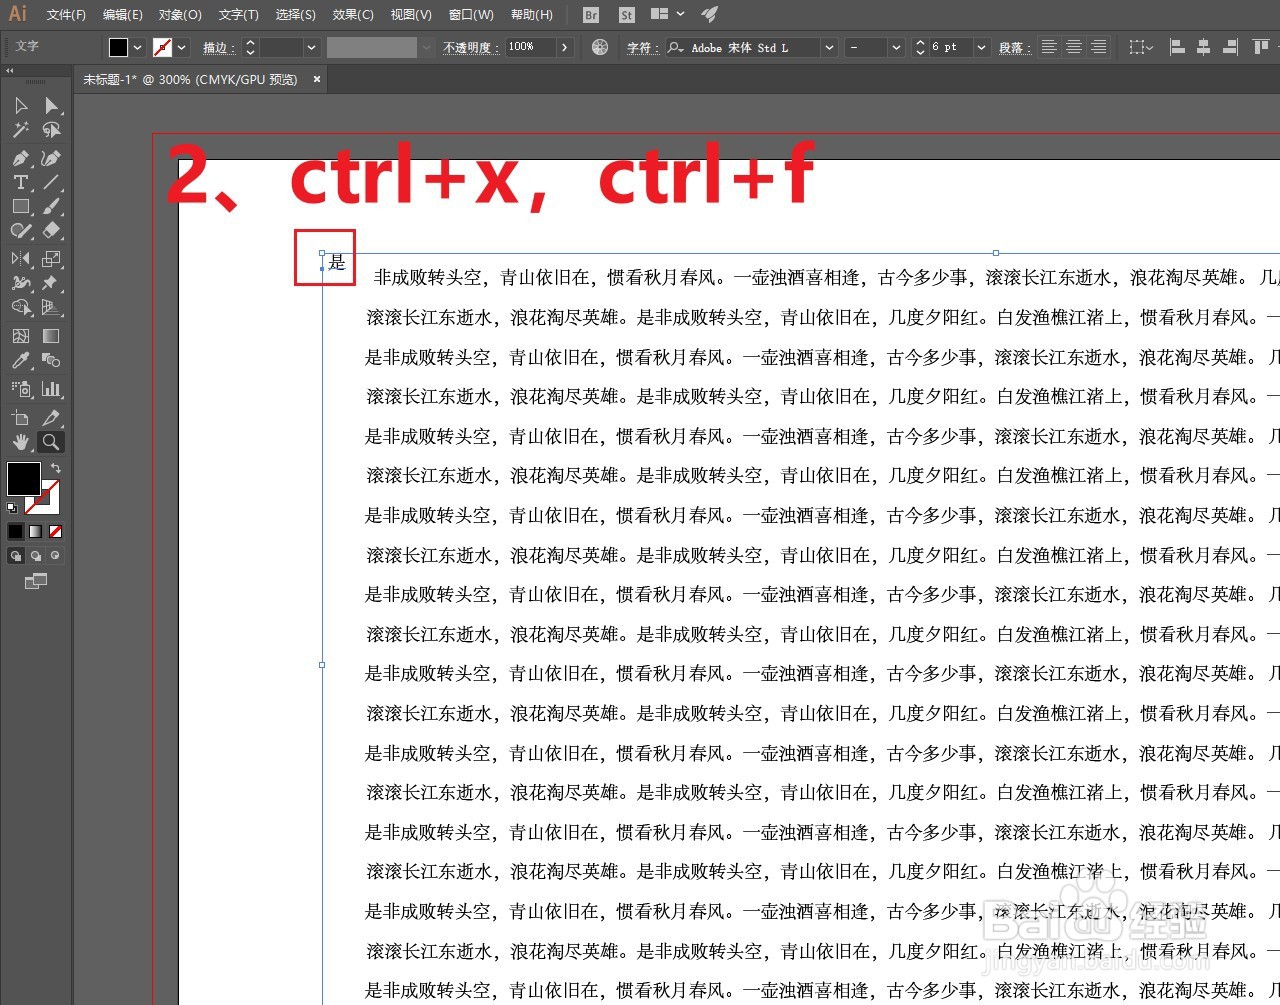Open the 编辑(E) menu

click(122, 15)
